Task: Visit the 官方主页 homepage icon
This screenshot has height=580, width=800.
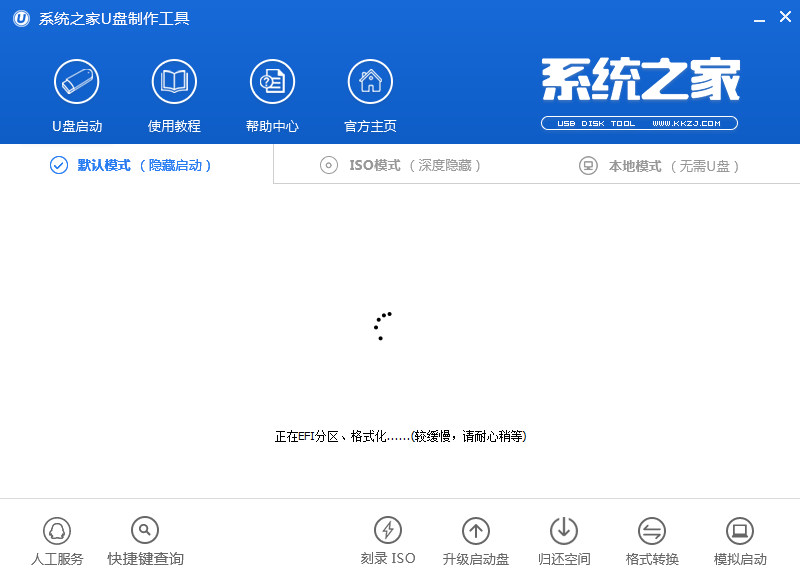Action: click(369, 95)
